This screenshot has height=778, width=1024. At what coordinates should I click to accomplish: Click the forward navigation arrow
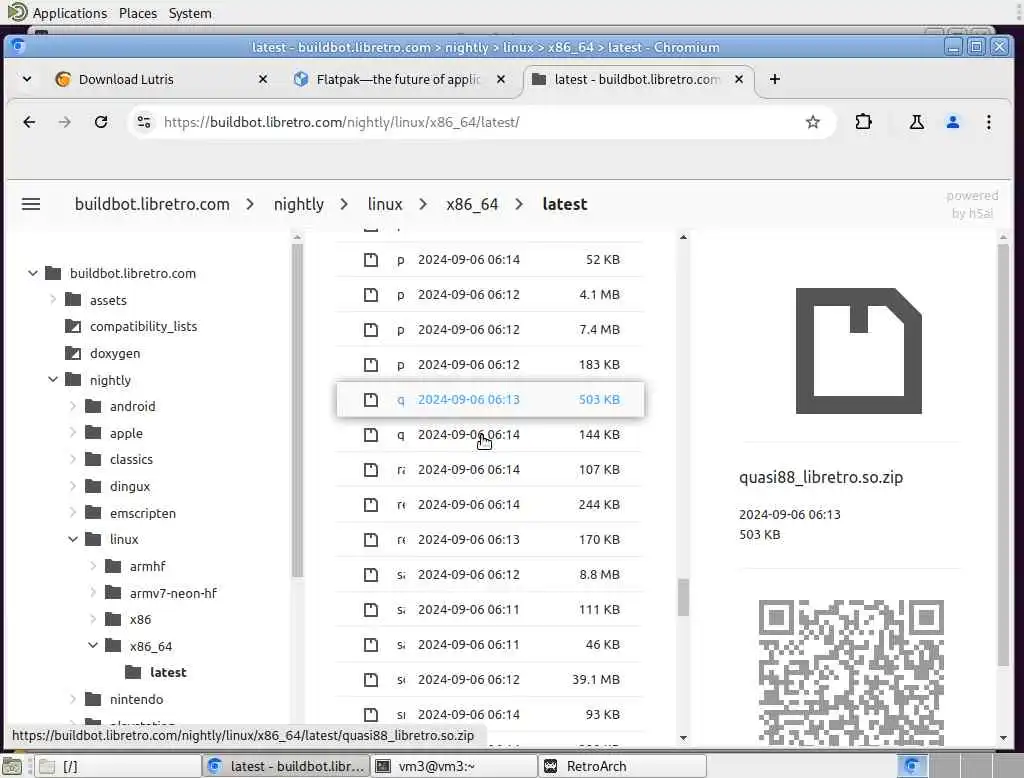[65, 122]
